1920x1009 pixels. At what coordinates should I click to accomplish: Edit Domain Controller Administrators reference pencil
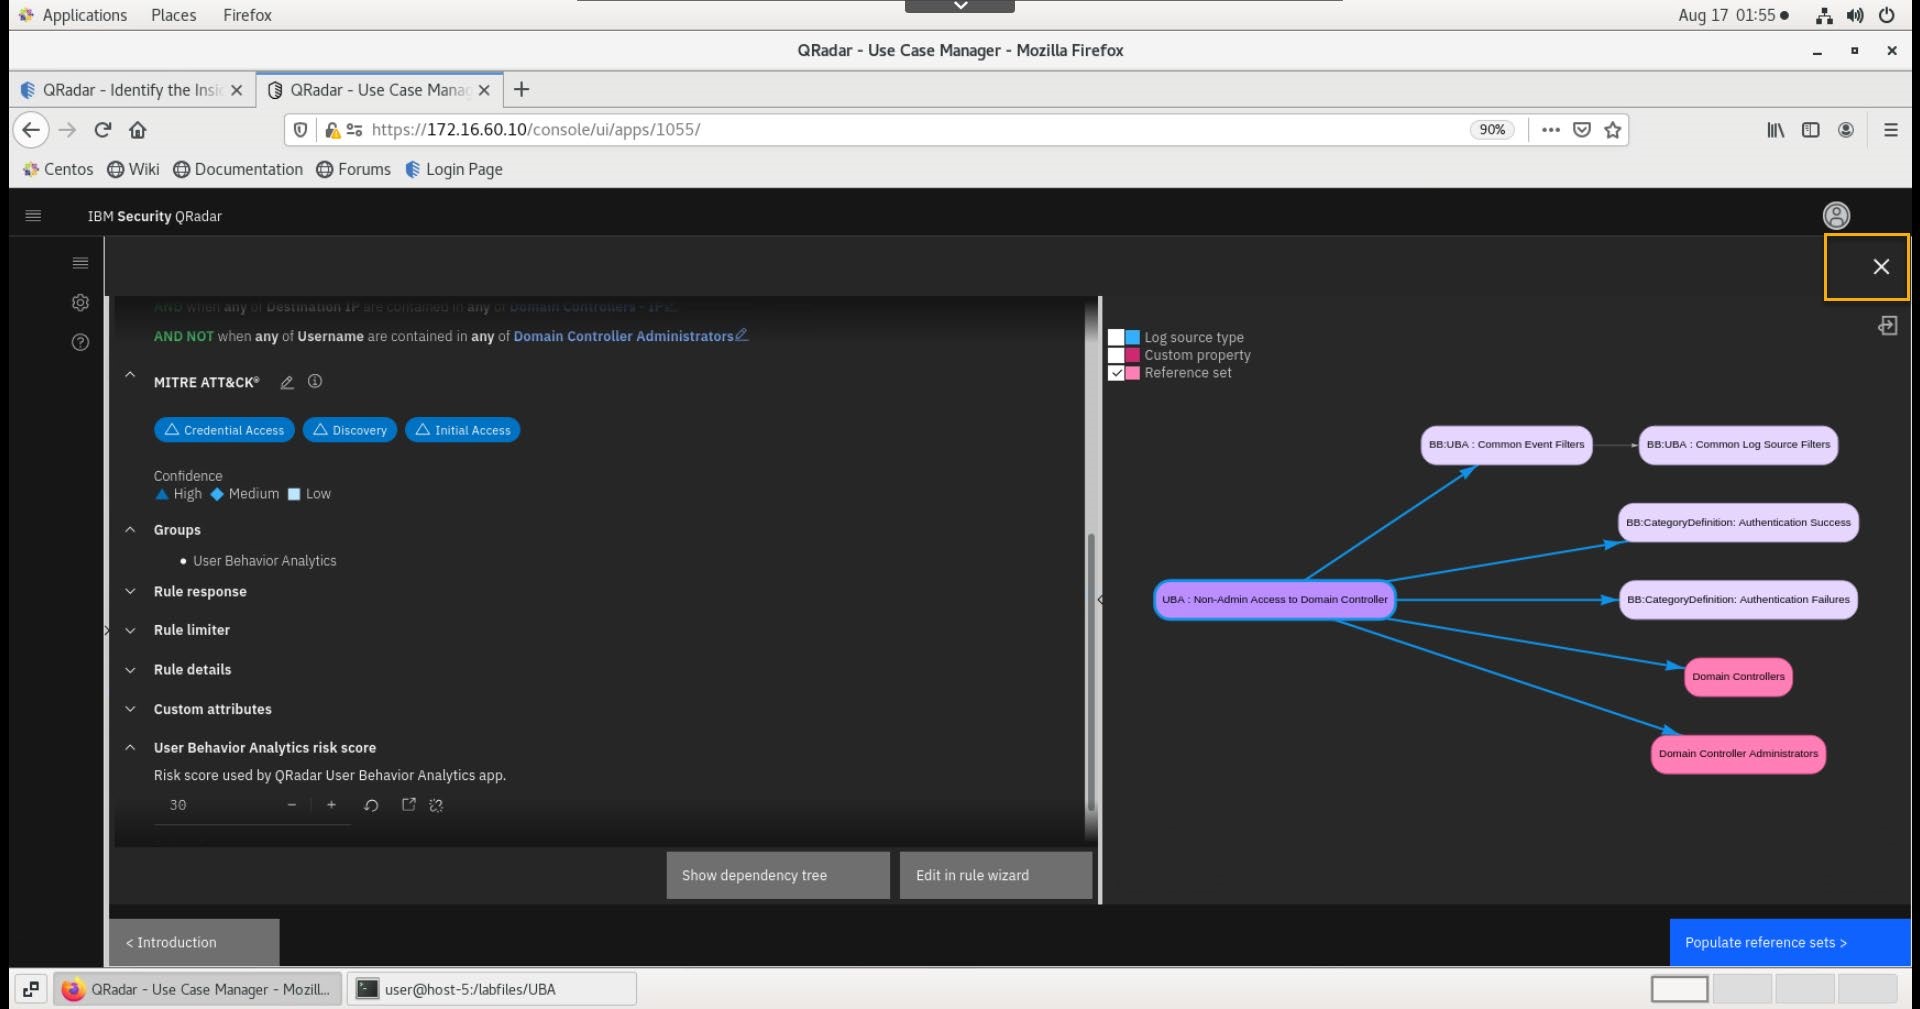click(741, 335)
